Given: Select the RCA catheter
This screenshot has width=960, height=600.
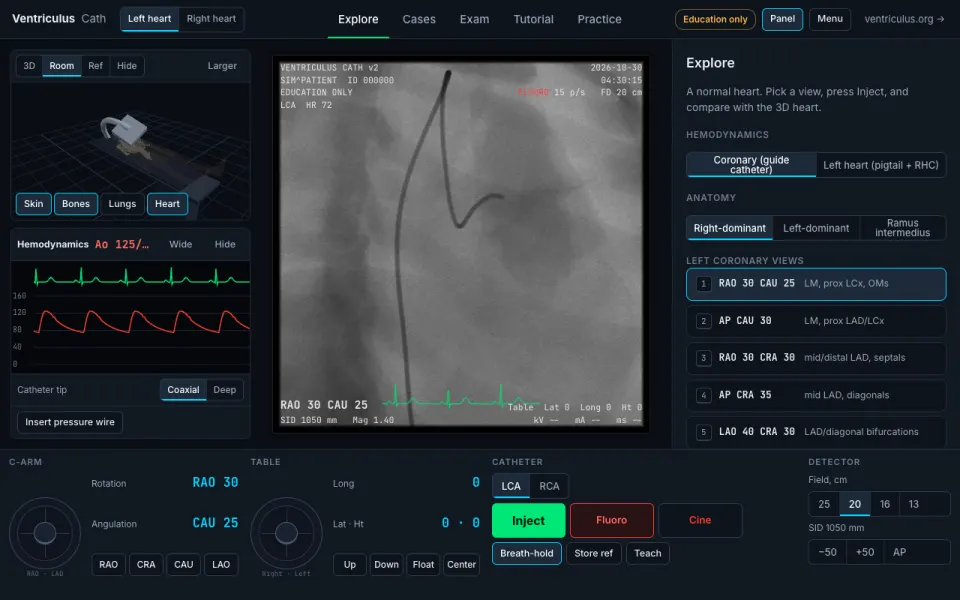Looking at the screenshot, I should [549, 486].
